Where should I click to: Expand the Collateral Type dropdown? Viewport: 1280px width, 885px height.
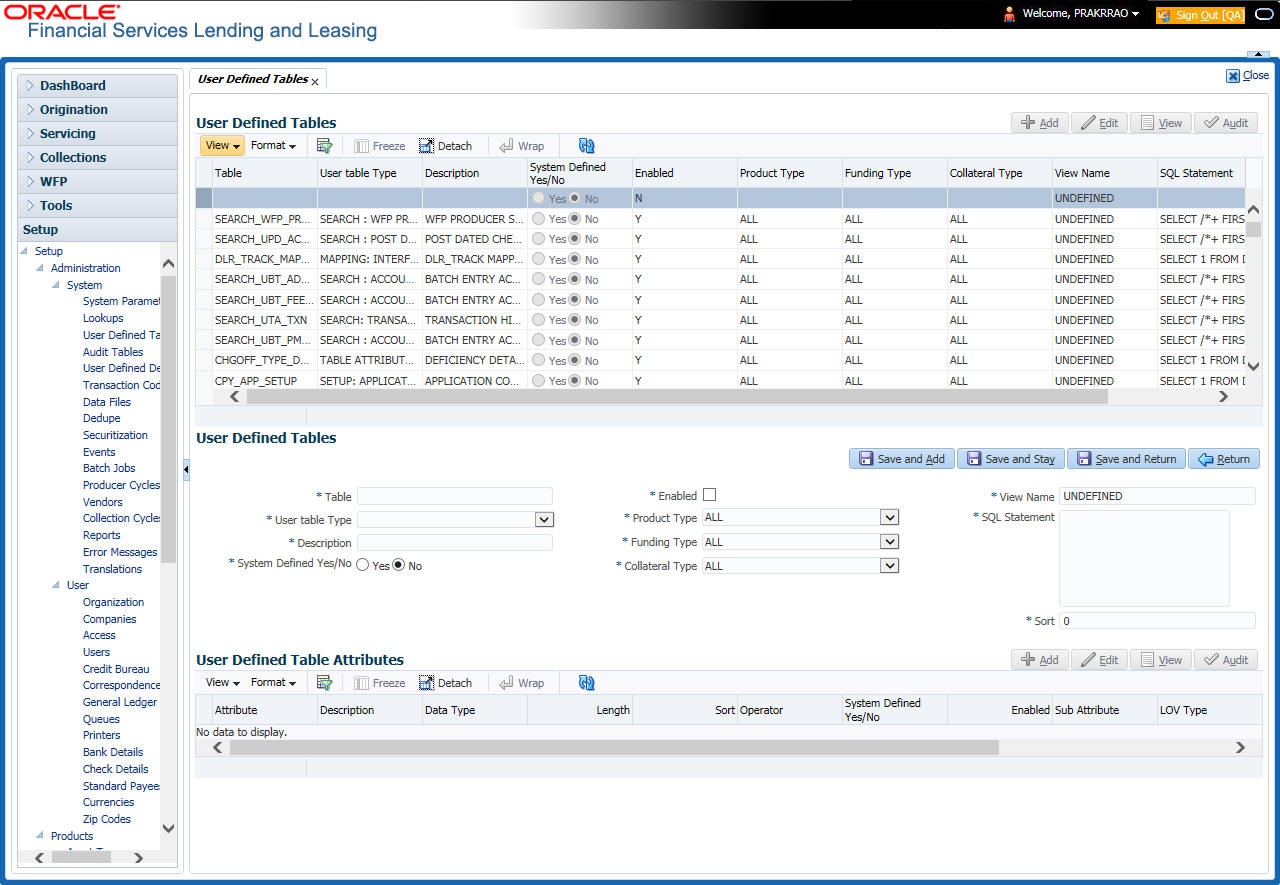coord(889,566)
